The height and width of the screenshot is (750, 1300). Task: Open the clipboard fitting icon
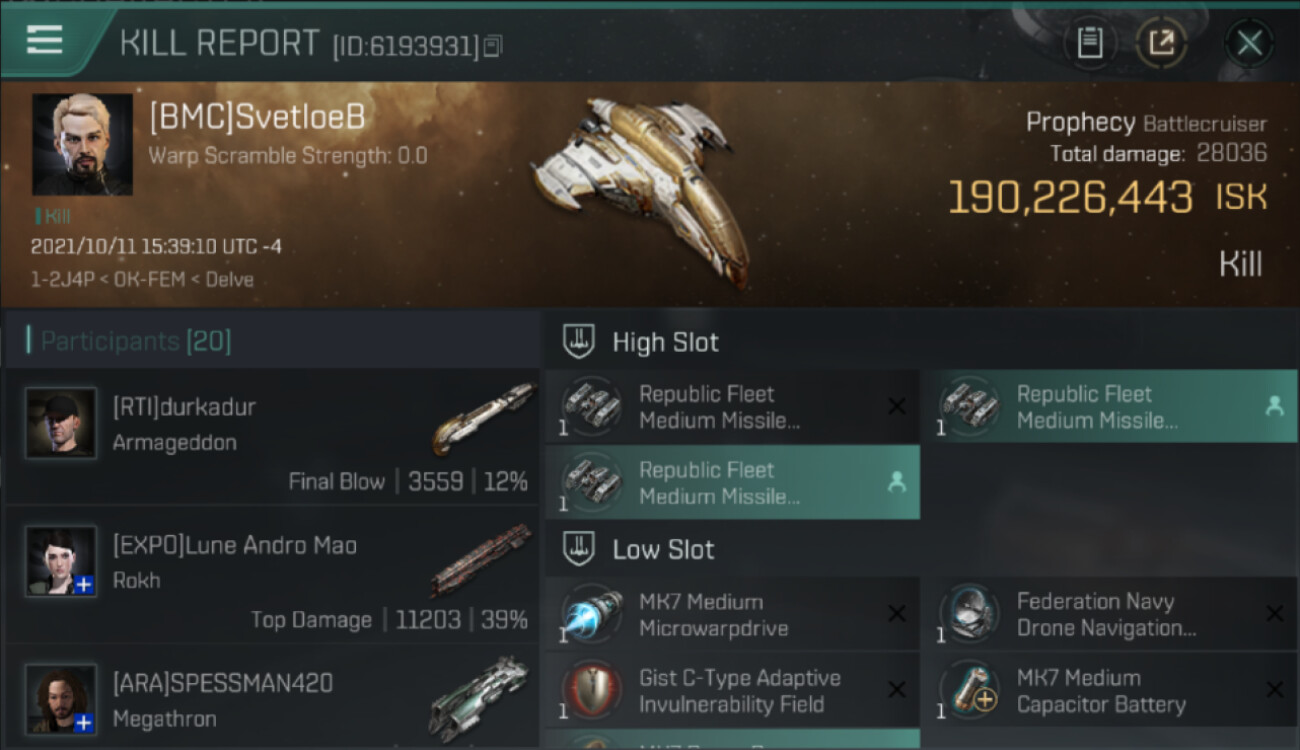coord(1089,43)
